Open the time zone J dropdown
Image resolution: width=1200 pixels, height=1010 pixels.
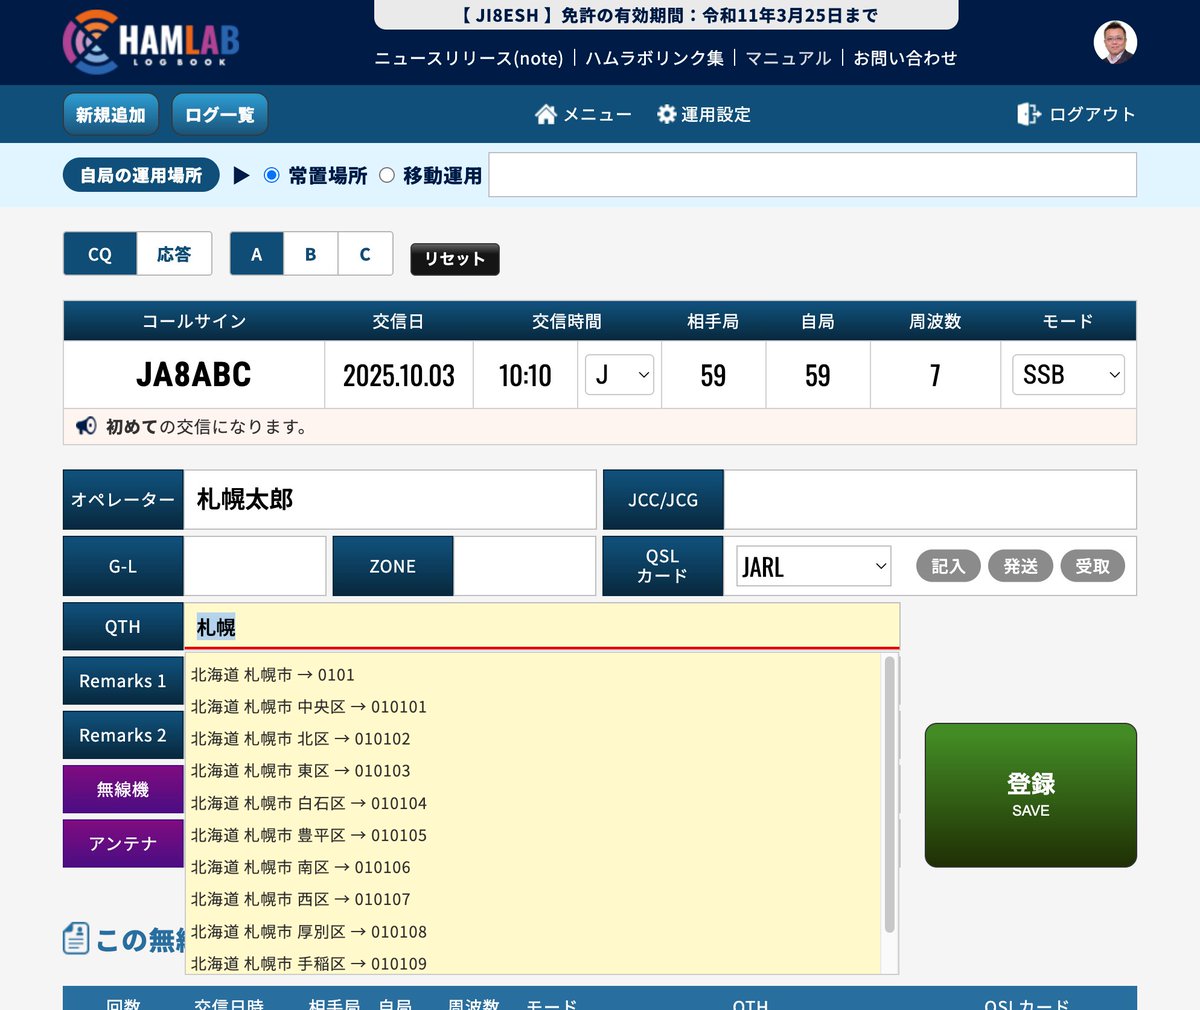[620, 375]
